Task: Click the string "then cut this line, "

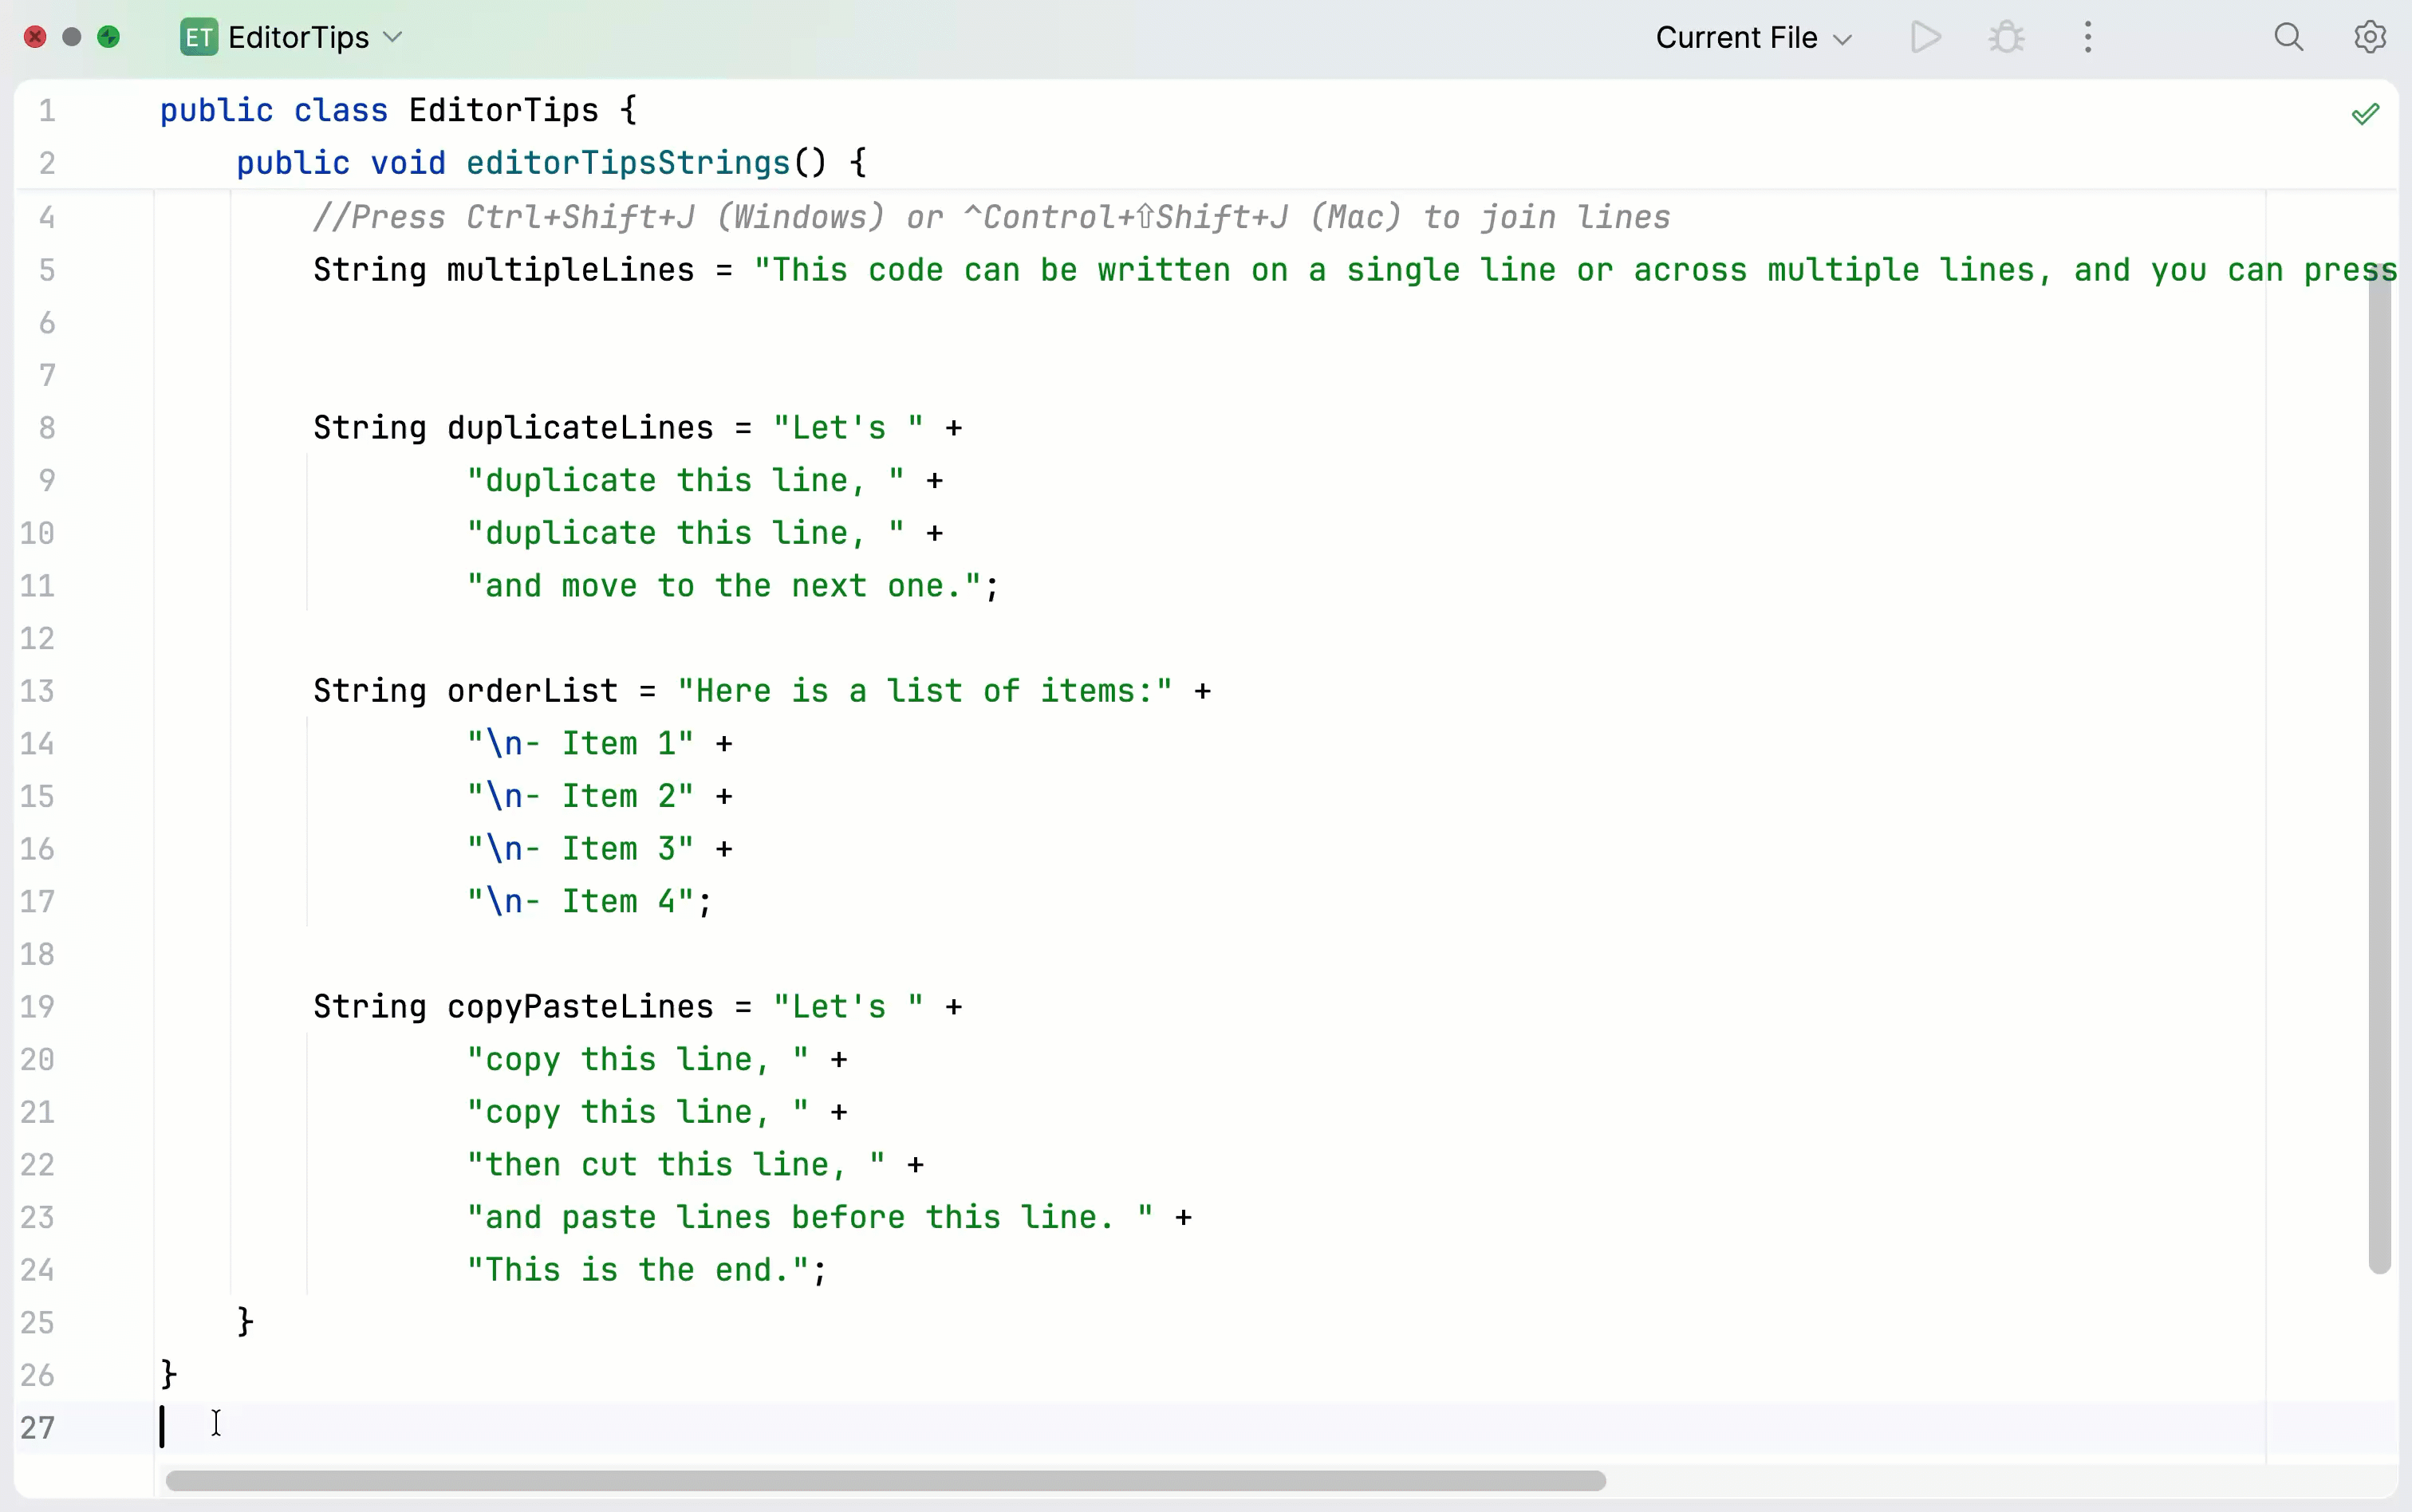Action: (x=676, y=1165)
